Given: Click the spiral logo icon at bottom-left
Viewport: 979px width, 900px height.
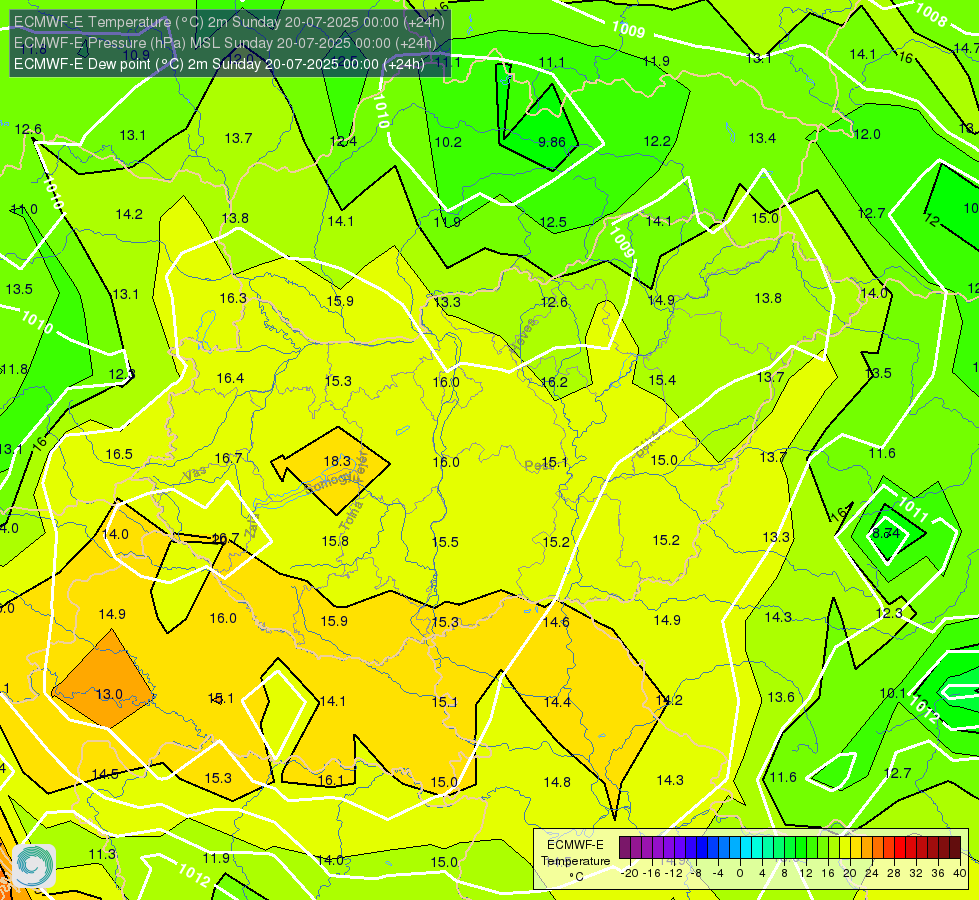Looking at the screenshot, I should coord(34,865).
